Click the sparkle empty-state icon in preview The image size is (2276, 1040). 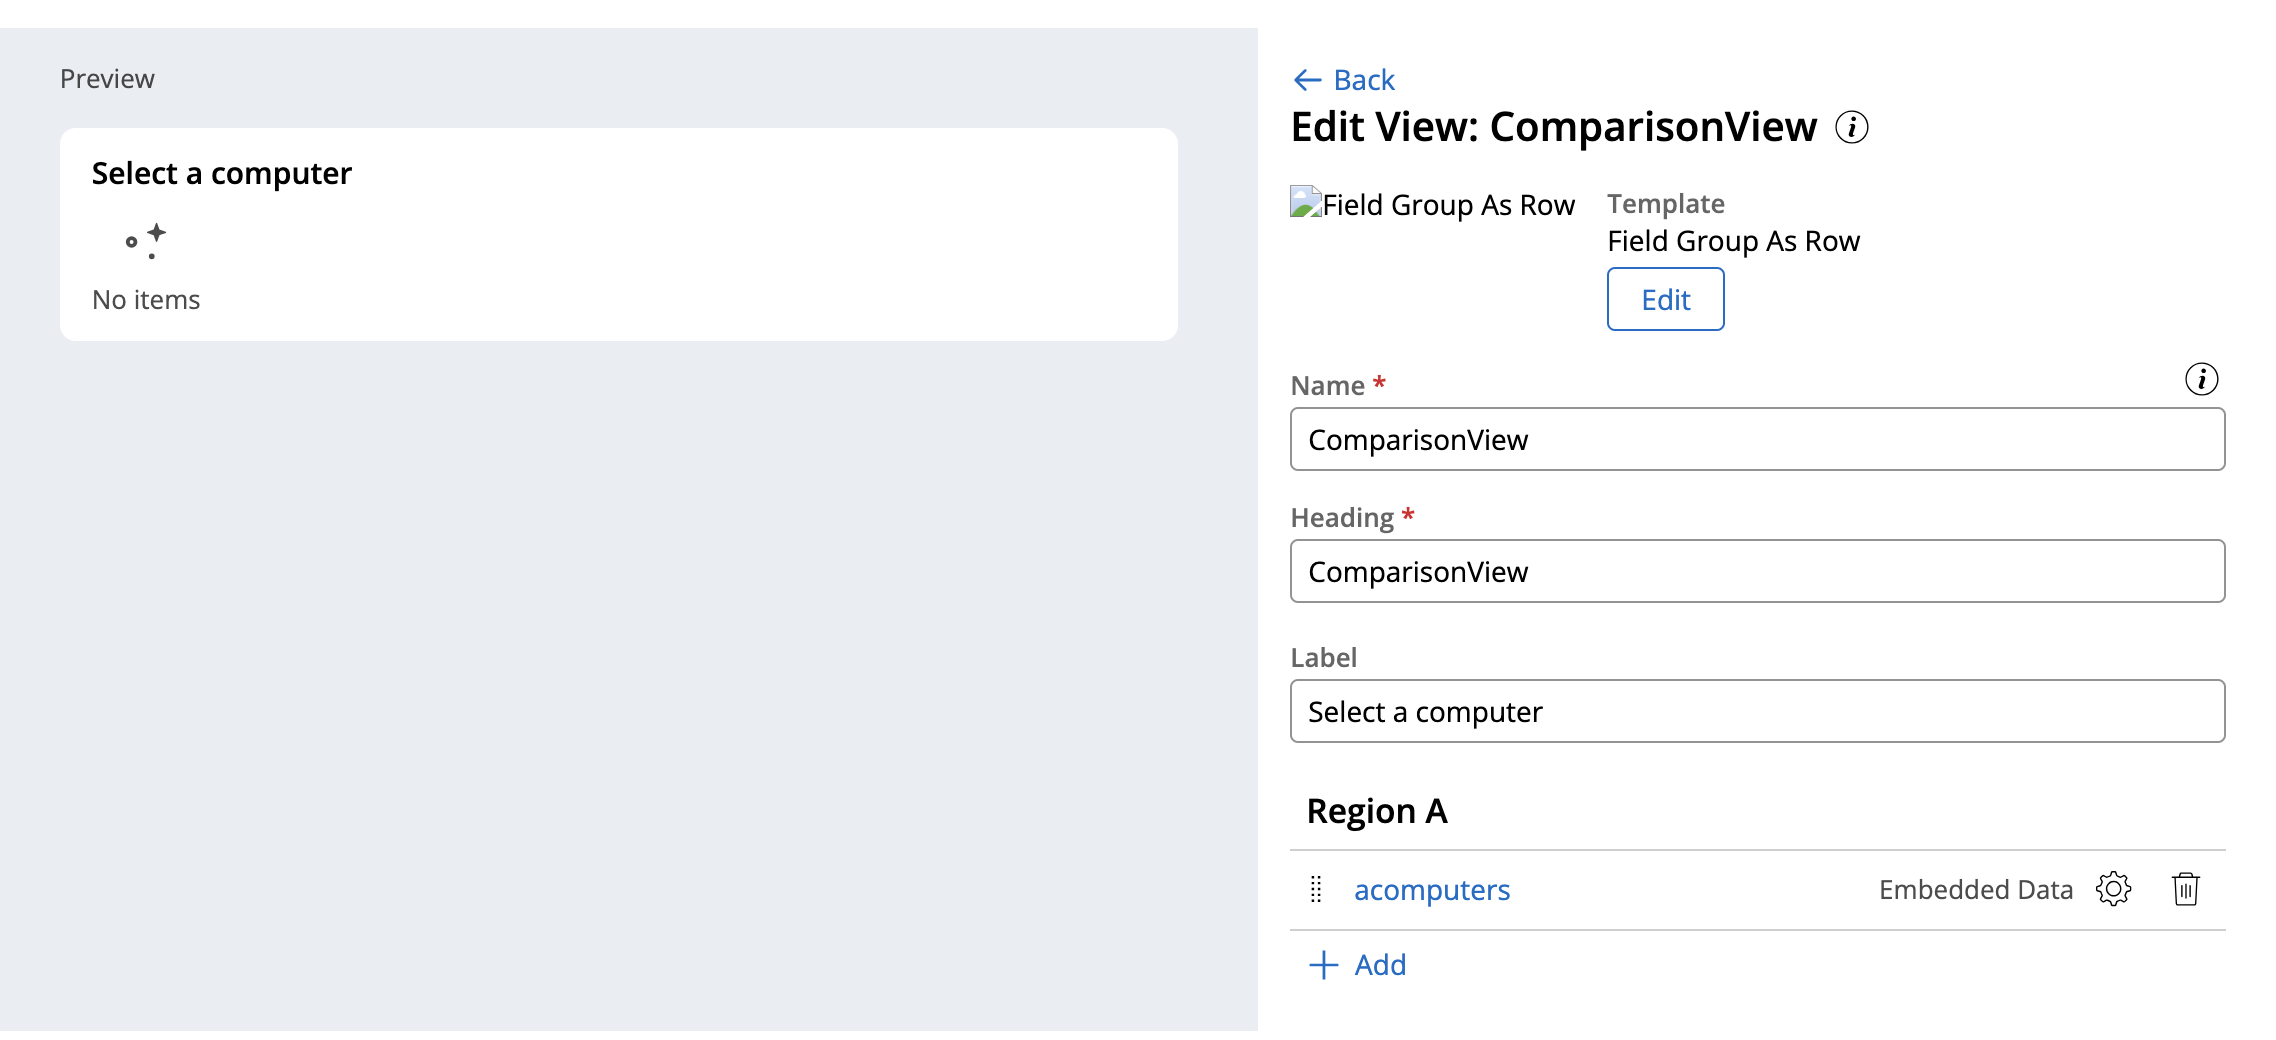coord(146,241)
